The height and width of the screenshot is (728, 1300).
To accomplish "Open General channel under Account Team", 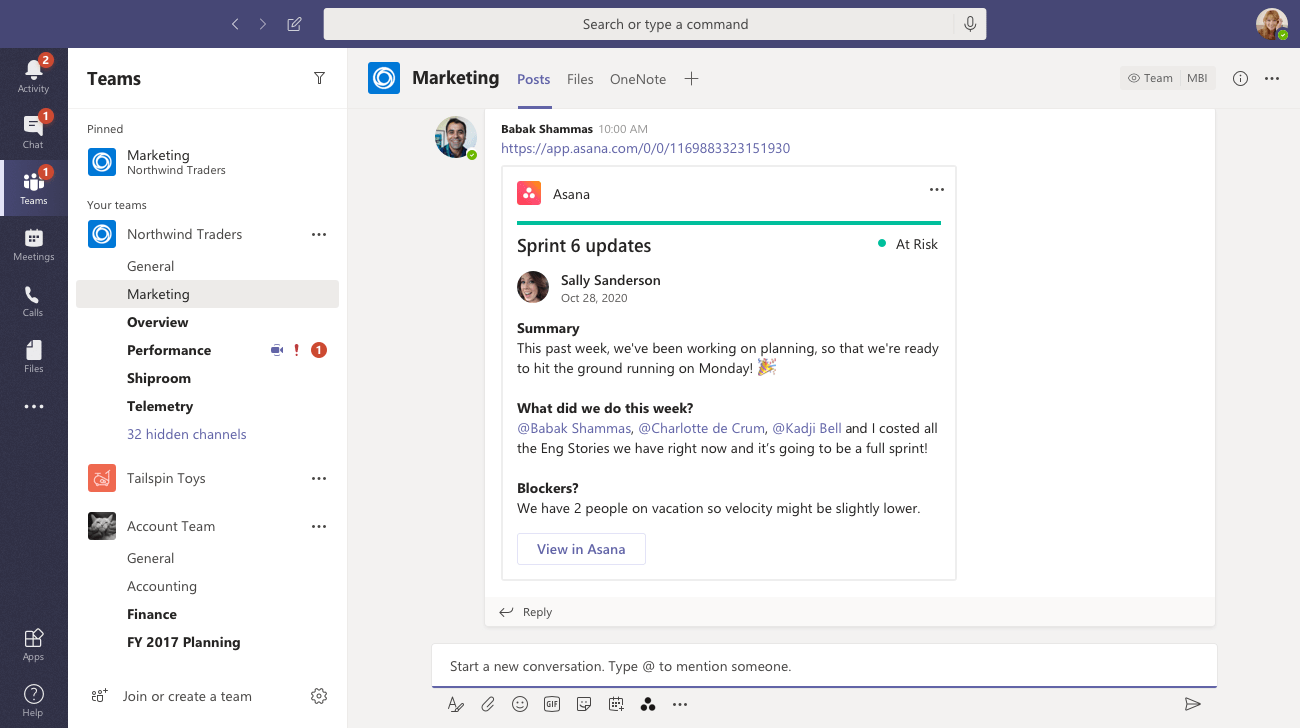I will pos(151,558).
